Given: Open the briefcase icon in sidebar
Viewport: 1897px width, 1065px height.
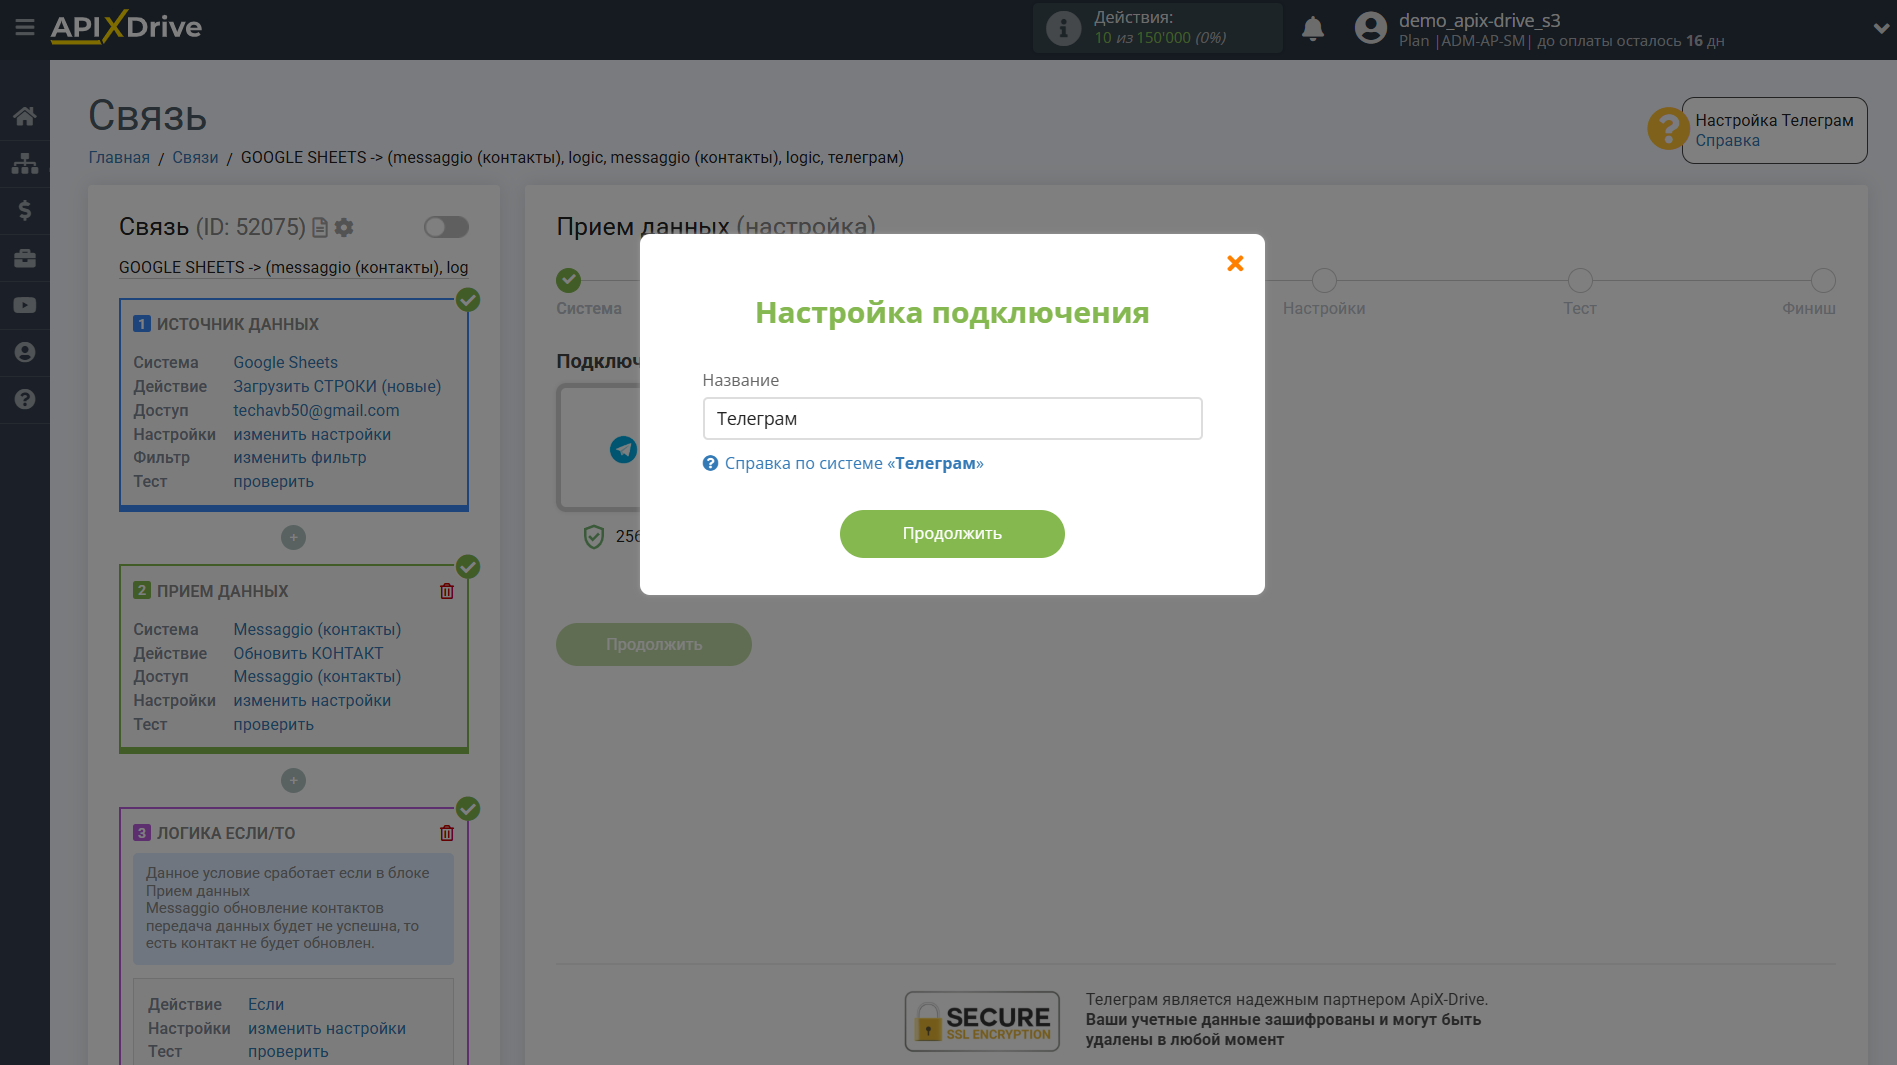Looking at the screenshot, I should [25, 258].
